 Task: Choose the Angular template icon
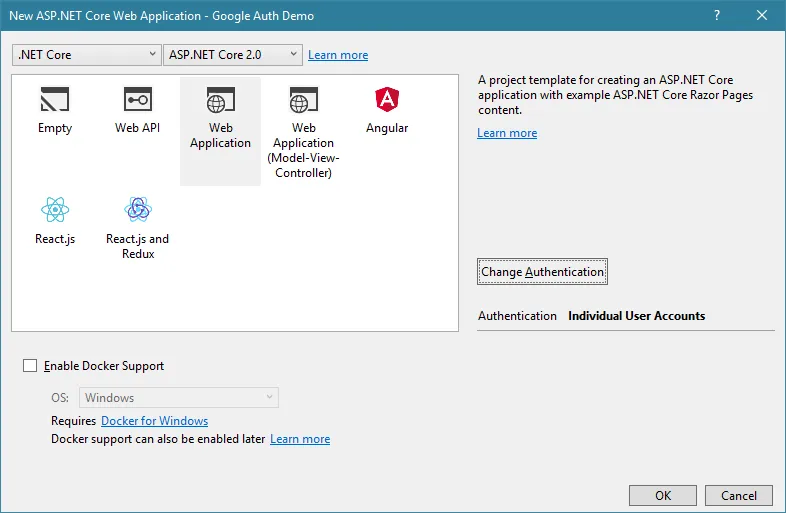(387, 99)
